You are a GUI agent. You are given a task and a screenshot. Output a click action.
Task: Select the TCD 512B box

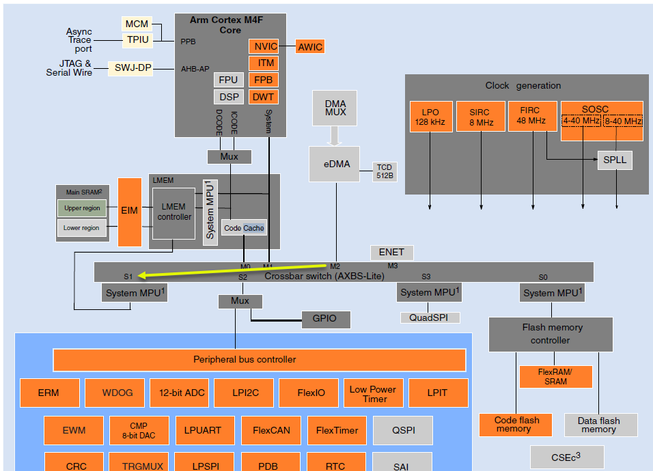coord(384,172)
